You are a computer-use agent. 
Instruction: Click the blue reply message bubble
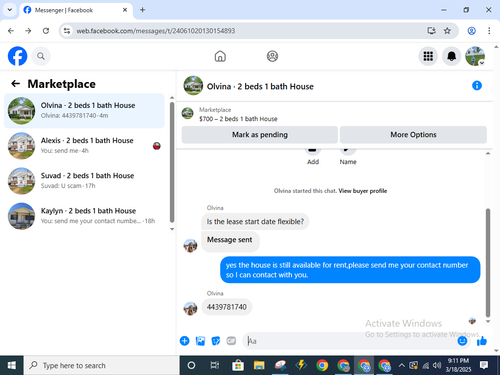click(350, 270)
